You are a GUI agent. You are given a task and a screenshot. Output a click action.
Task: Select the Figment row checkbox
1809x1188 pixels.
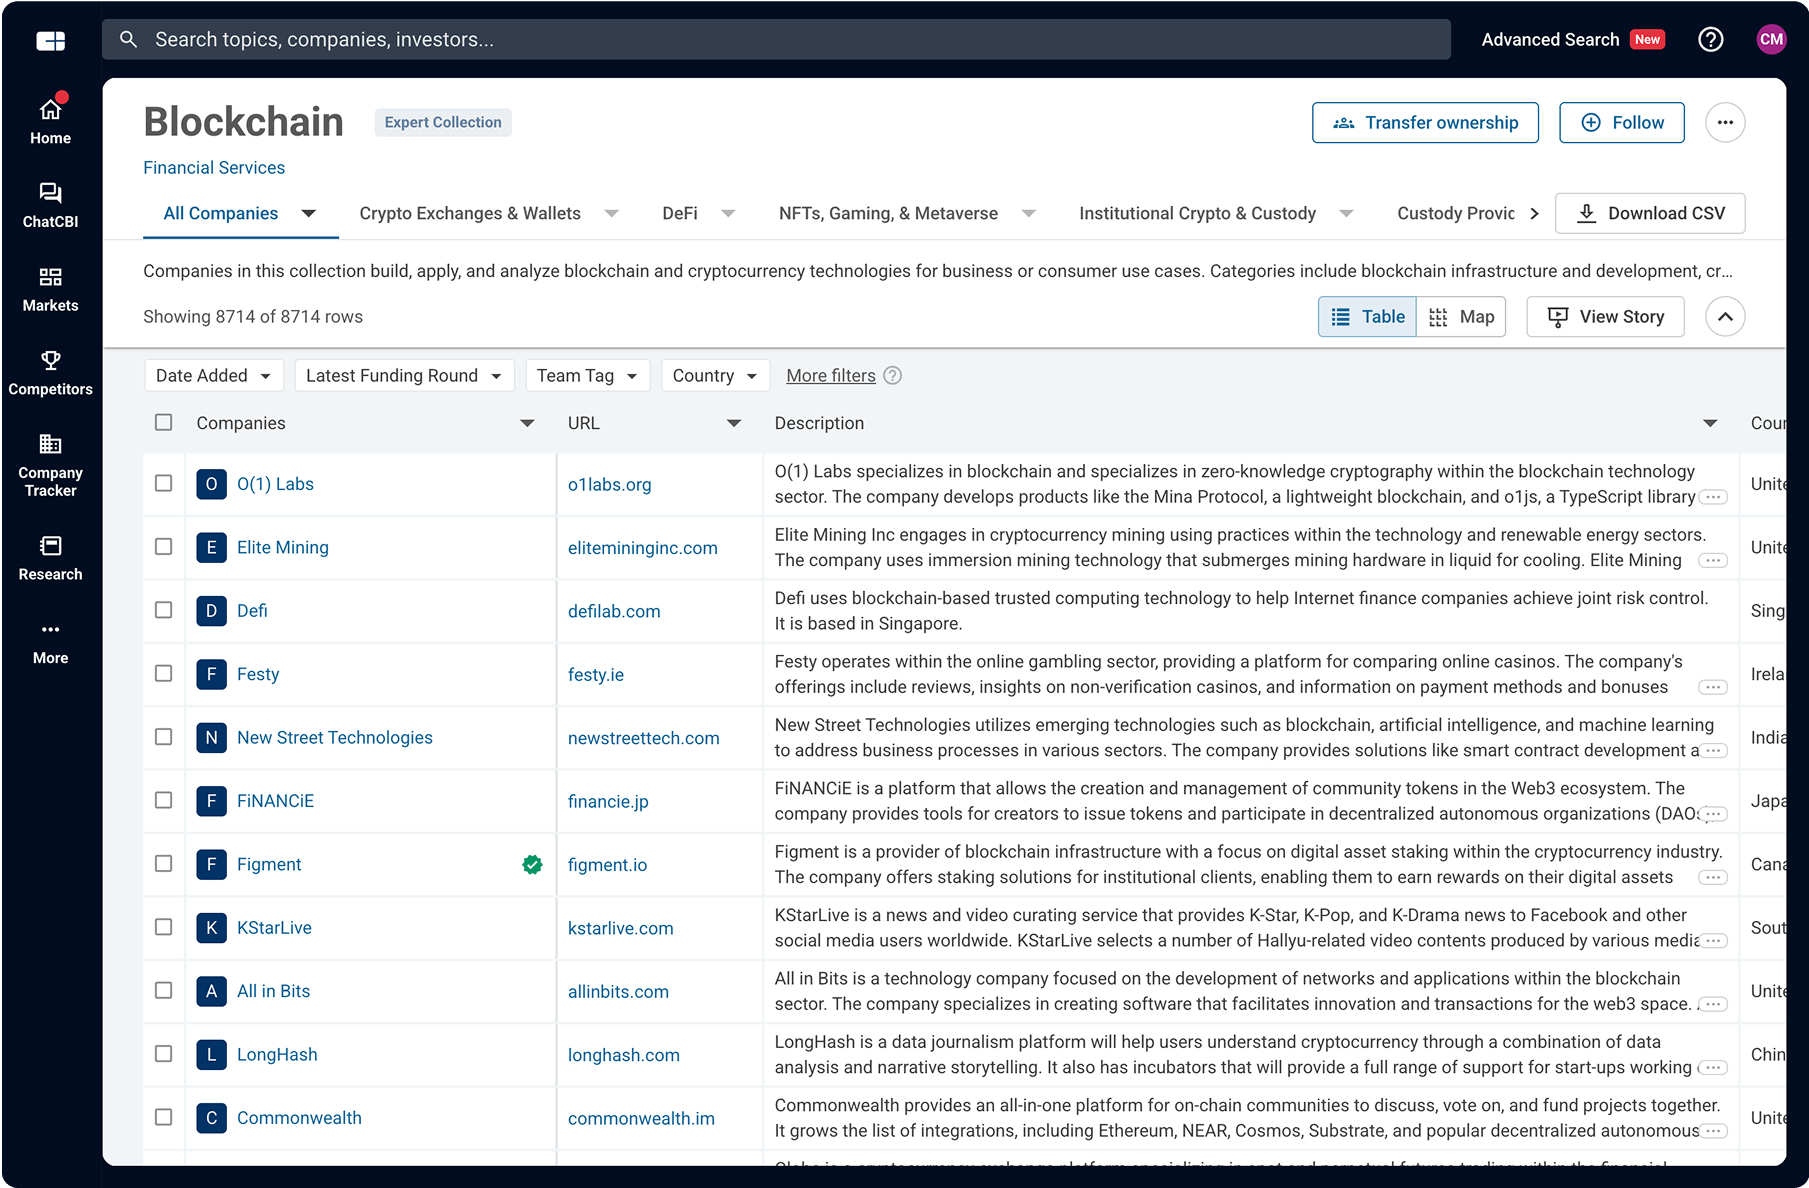point(164,864)
